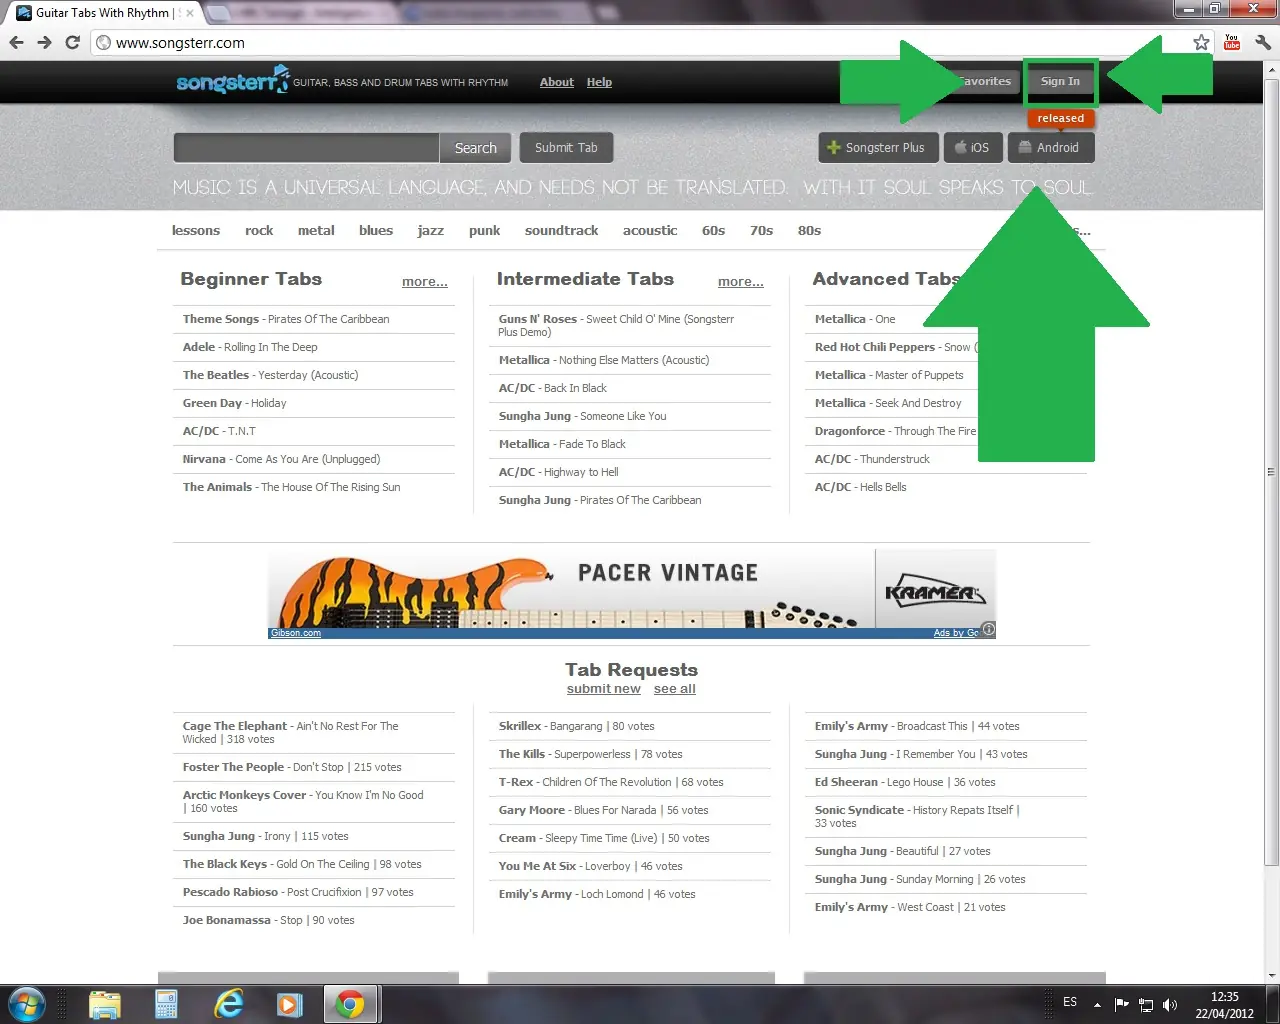Click the see all requests link
Screen dimensions: 1280x1024
point(675,689)
